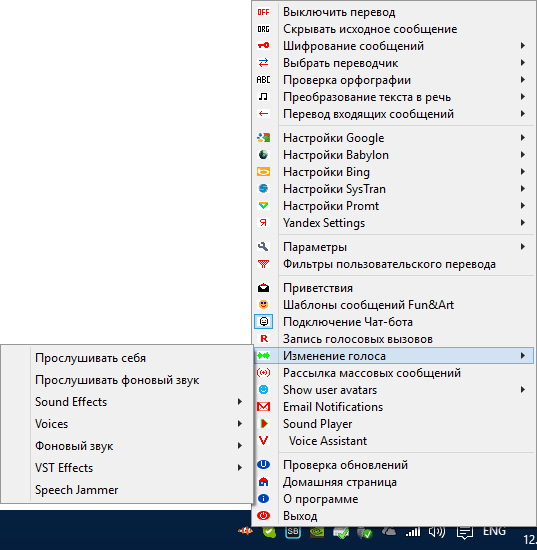
Task: Click the mass messaging broadcast icon
Action: click(263, 373)
